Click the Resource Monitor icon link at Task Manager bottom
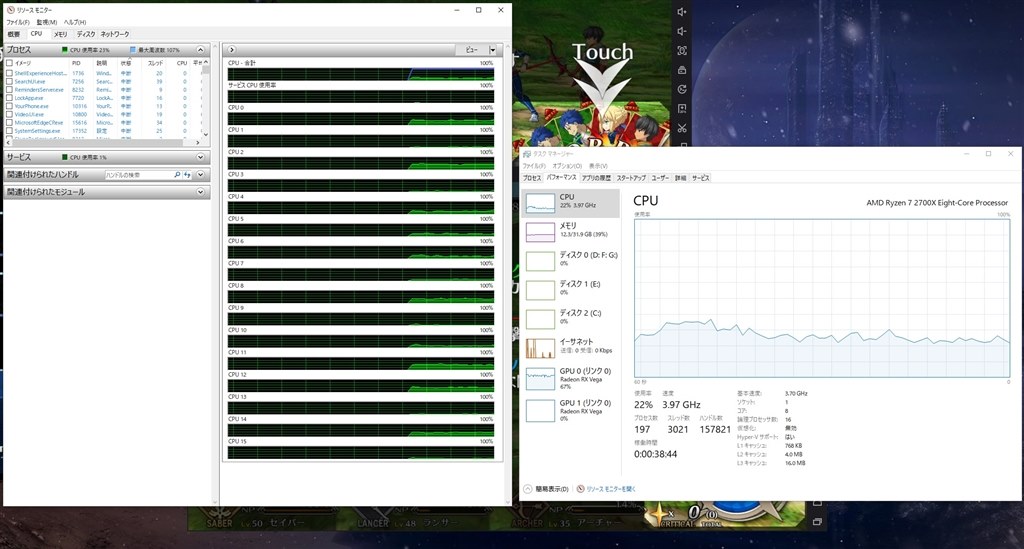This screenshot has width=1024, height=549. point(580,489)
